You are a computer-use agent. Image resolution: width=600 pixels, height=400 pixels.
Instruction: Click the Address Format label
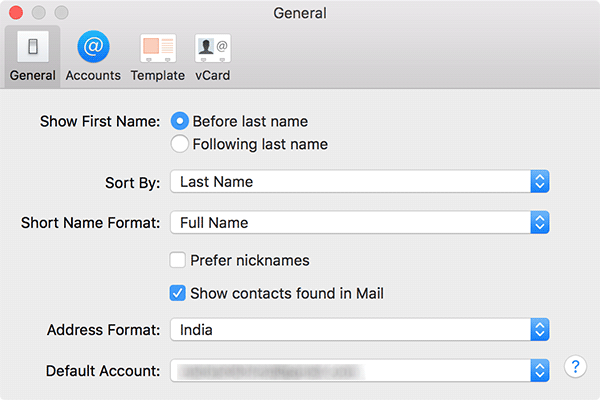(103, 330)
